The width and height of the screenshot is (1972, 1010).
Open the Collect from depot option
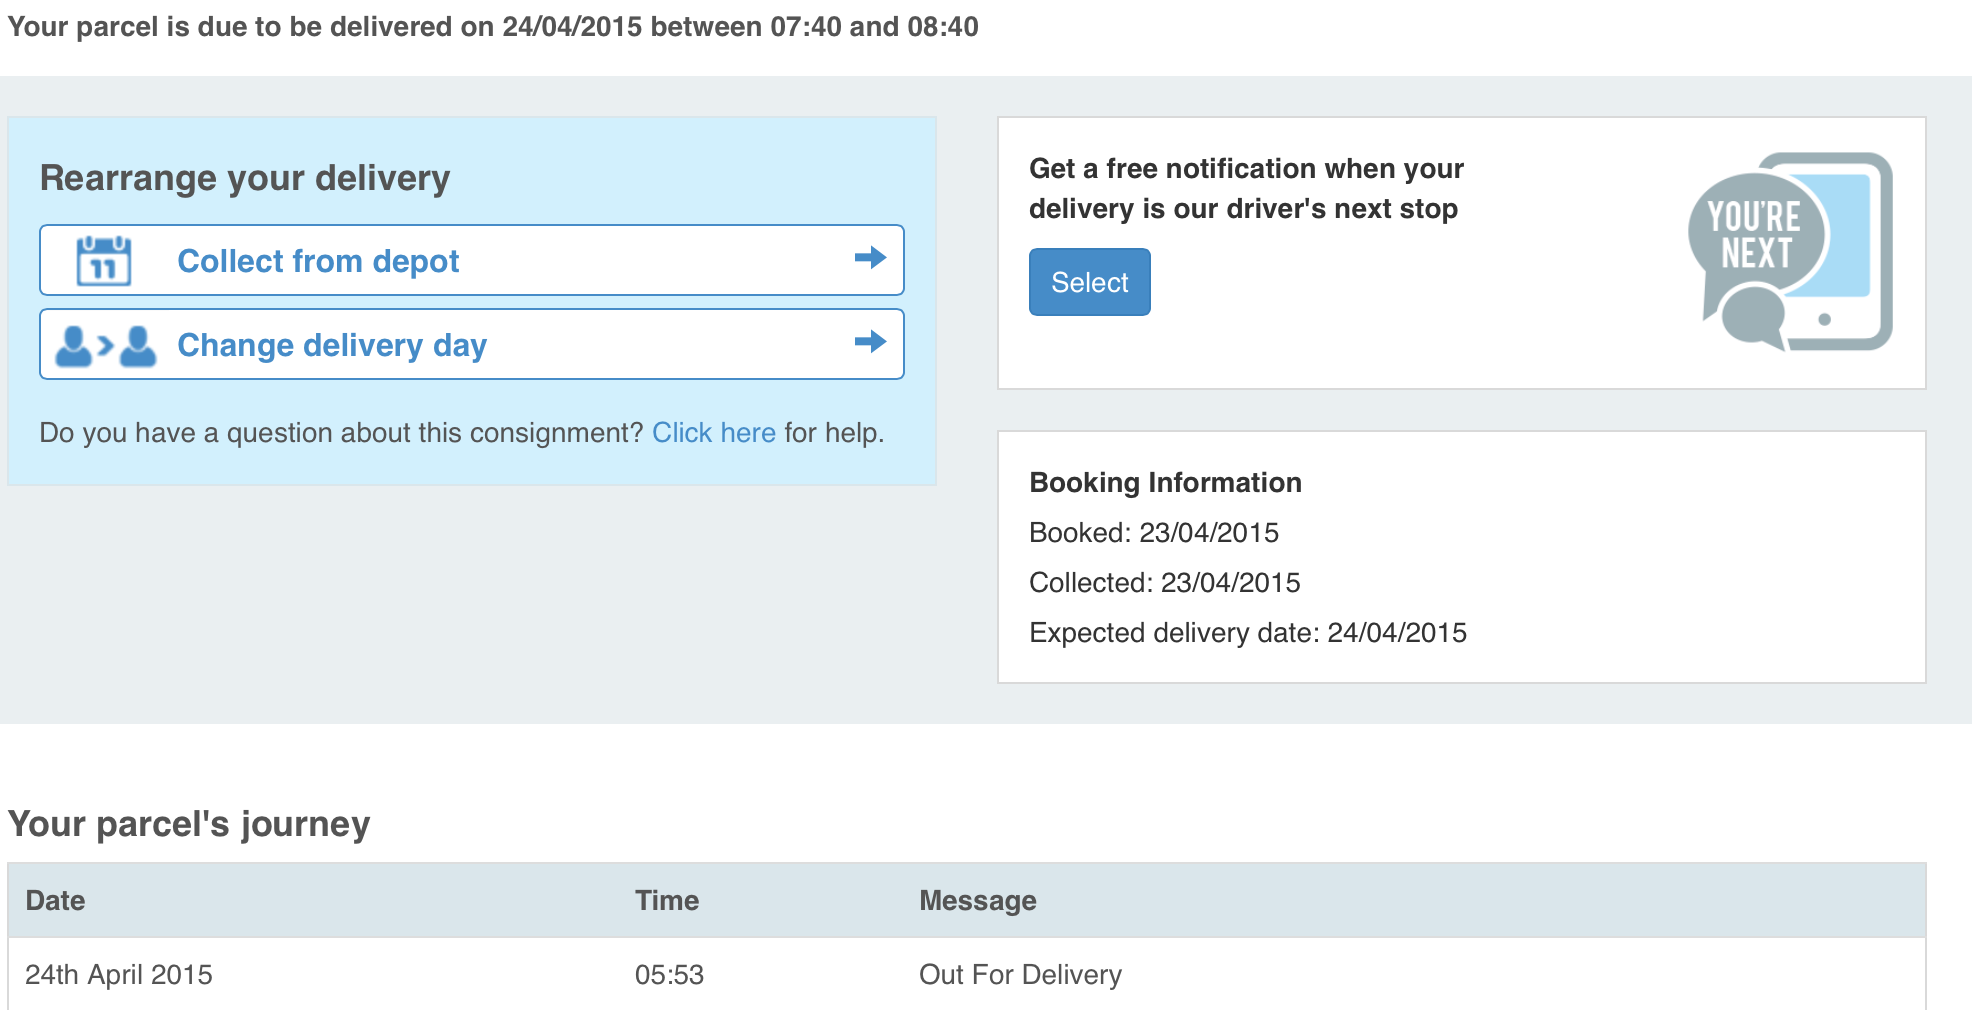[x=472, y=260]
